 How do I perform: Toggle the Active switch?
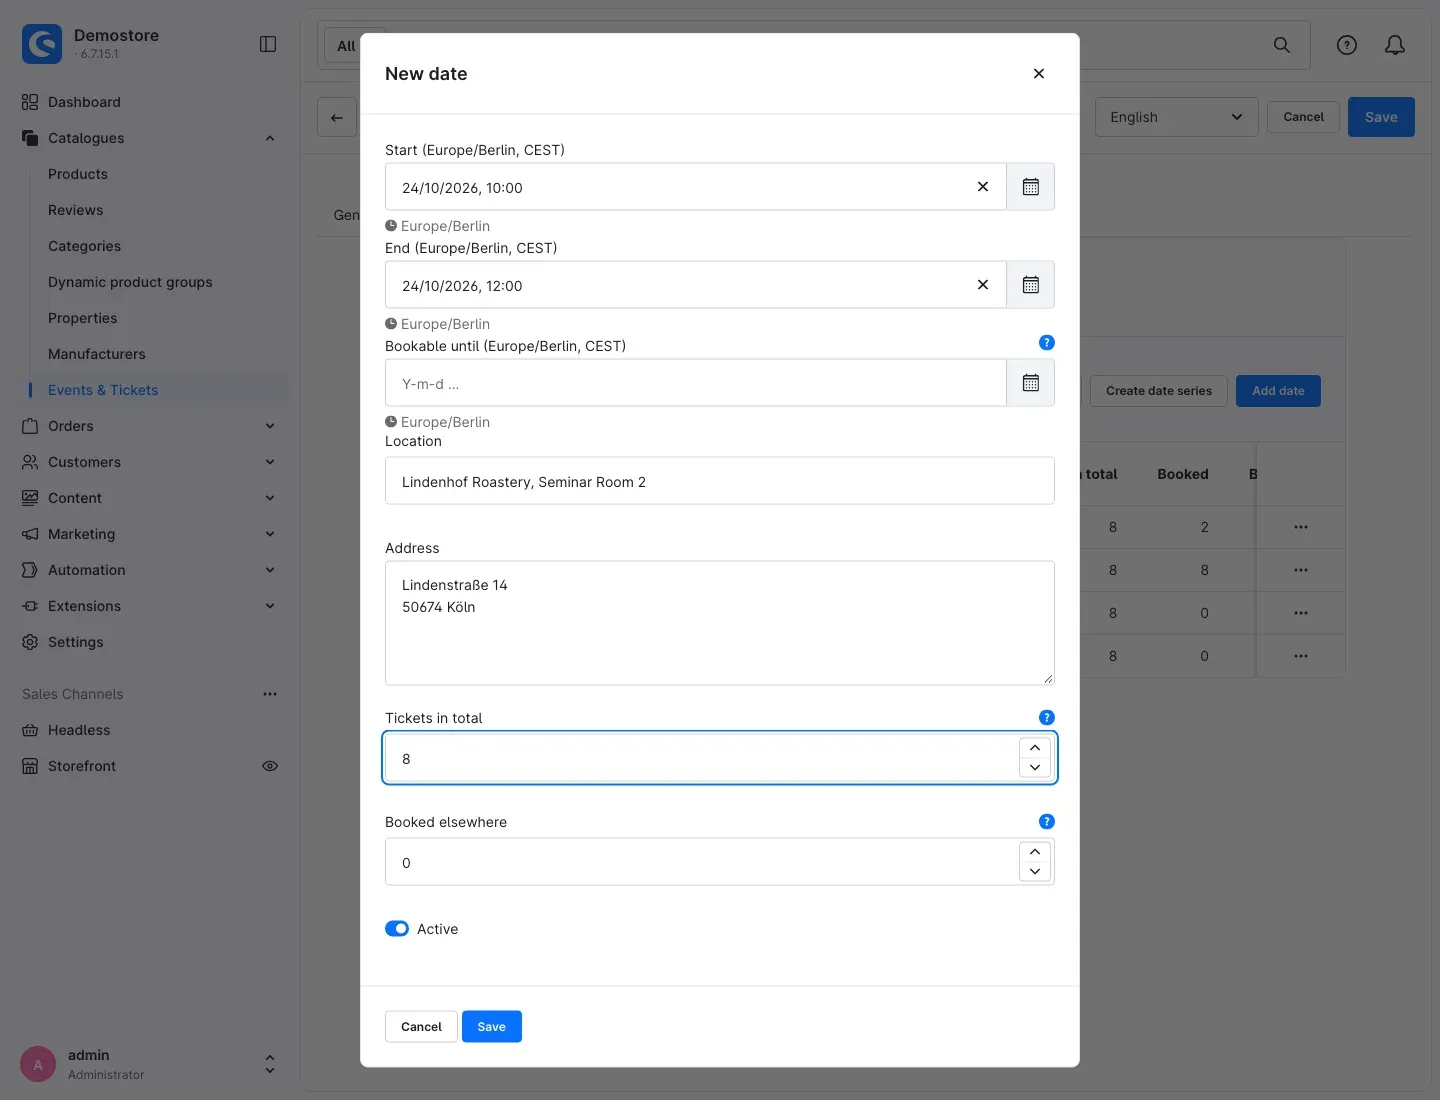(x=397, y=929)
